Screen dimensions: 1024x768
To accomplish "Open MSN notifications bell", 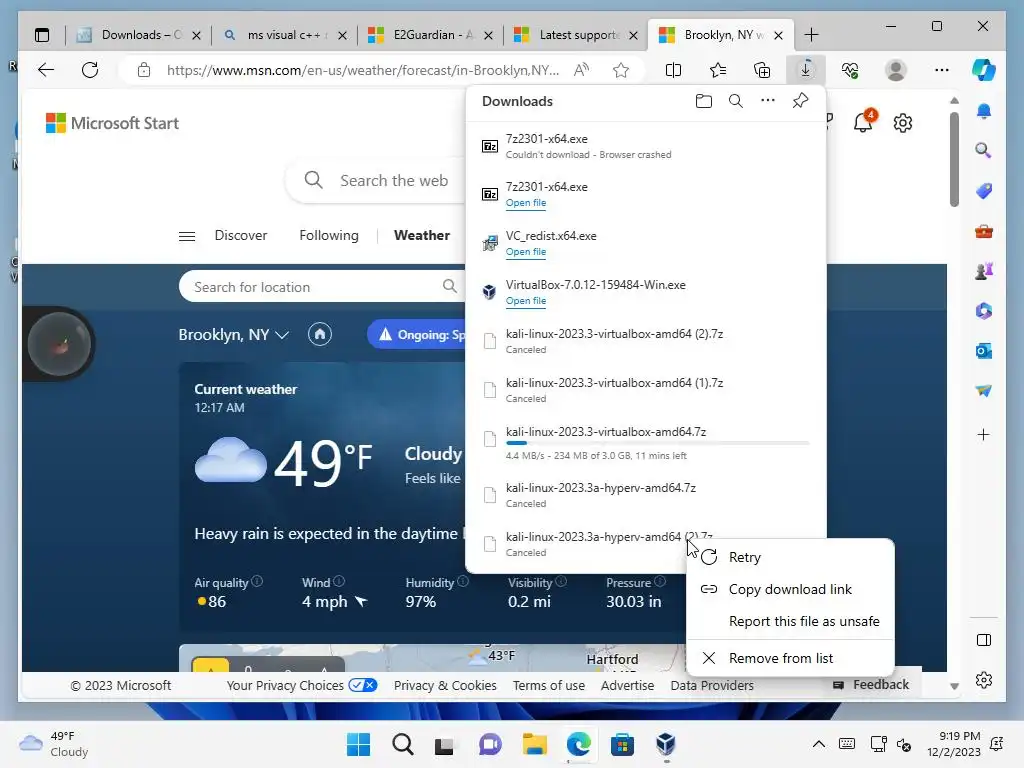I will (863, 121).
